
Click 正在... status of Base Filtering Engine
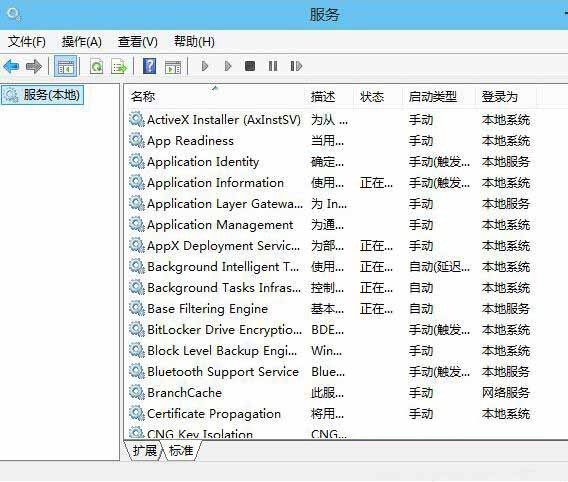pos(376,309)
